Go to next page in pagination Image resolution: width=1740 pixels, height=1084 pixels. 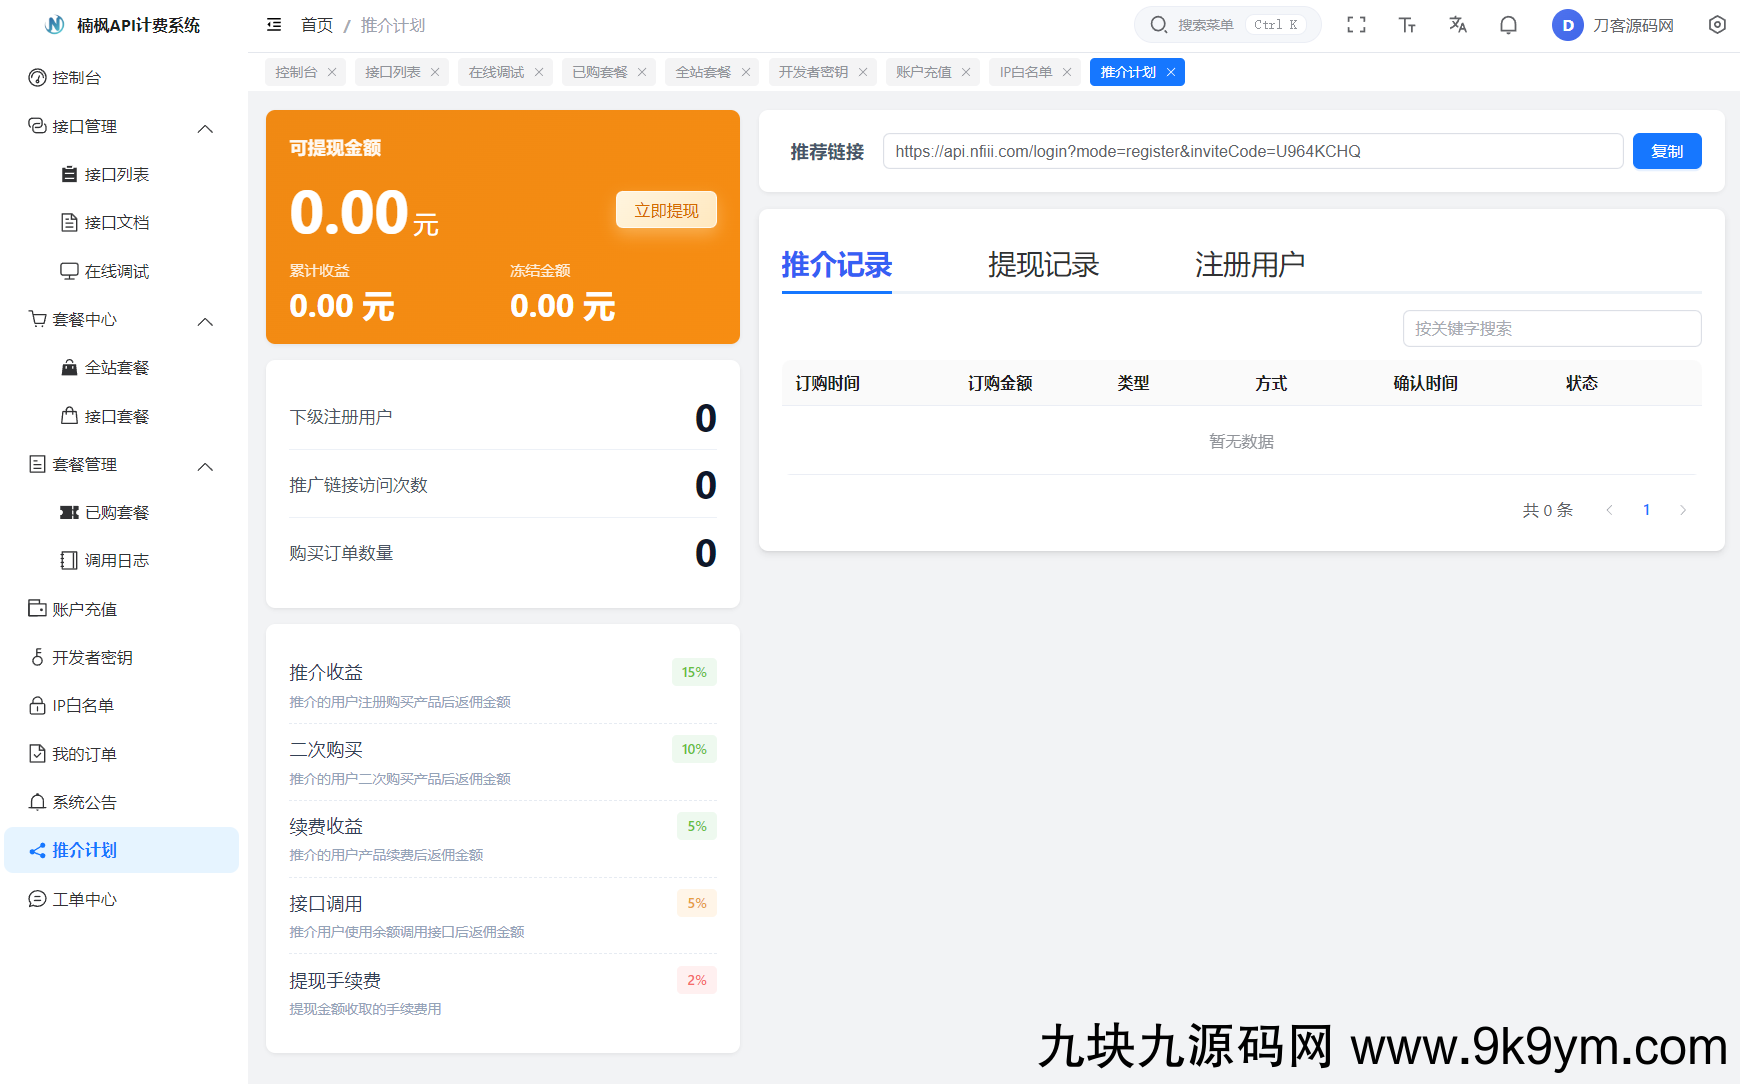point(1683,510)
